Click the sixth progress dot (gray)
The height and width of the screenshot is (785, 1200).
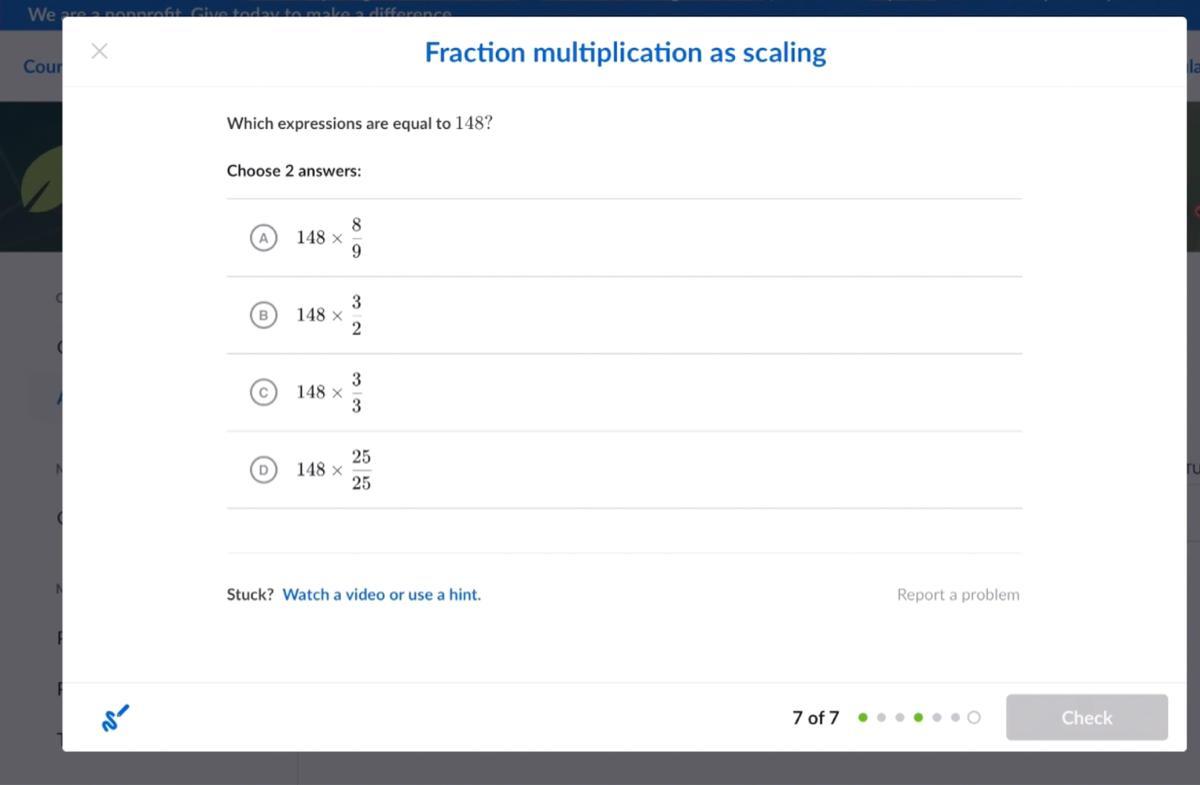tap(955, 717)
